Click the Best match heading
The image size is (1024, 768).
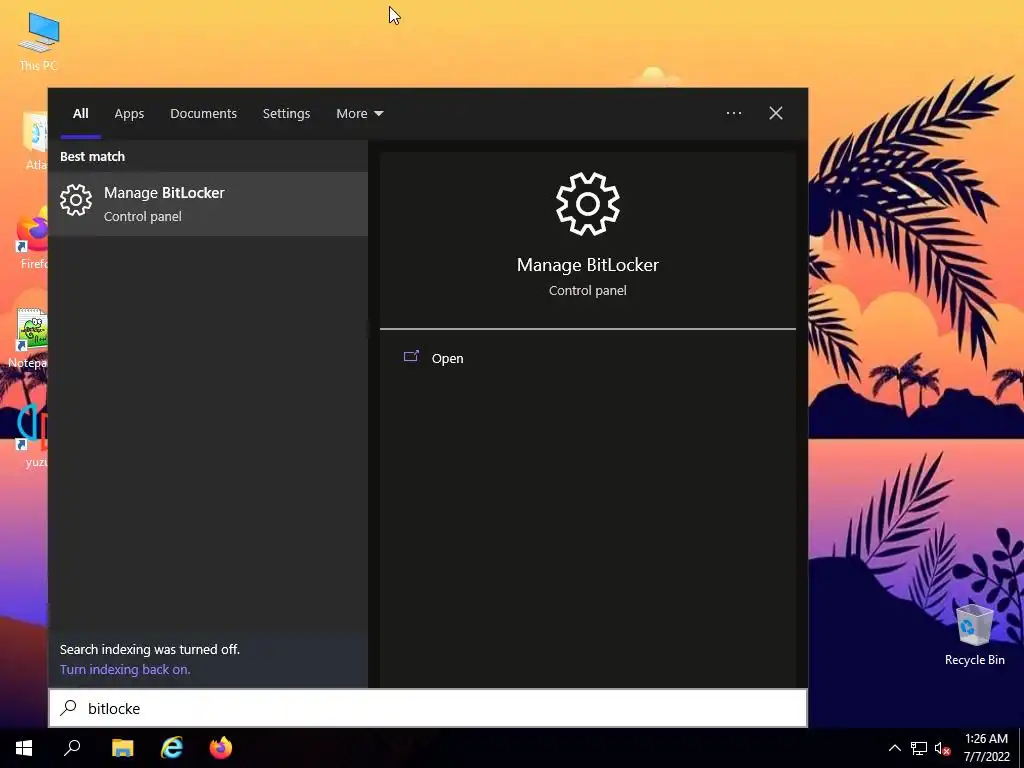[92, 157]
